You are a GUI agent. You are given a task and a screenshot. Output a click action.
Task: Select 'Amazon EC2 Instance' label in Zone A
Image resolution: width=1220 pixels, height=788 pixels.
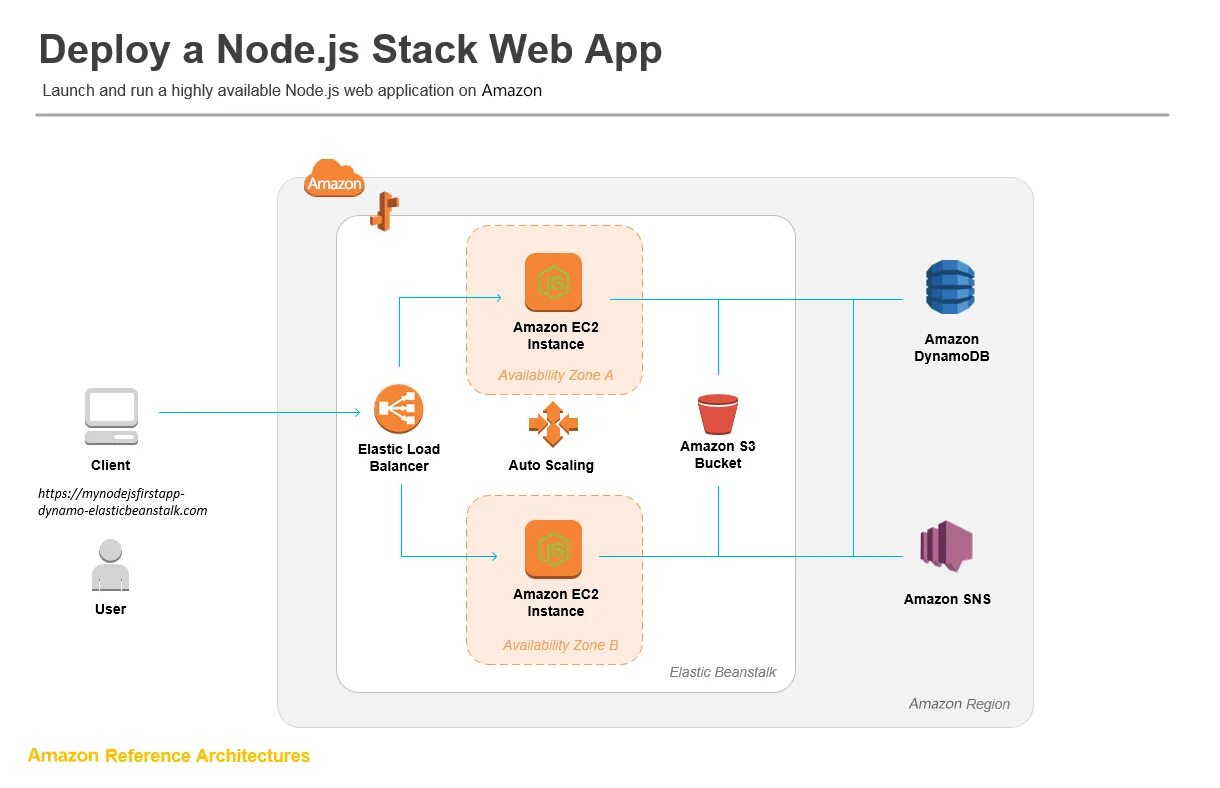pyautogui.click(x=556, y=336)
